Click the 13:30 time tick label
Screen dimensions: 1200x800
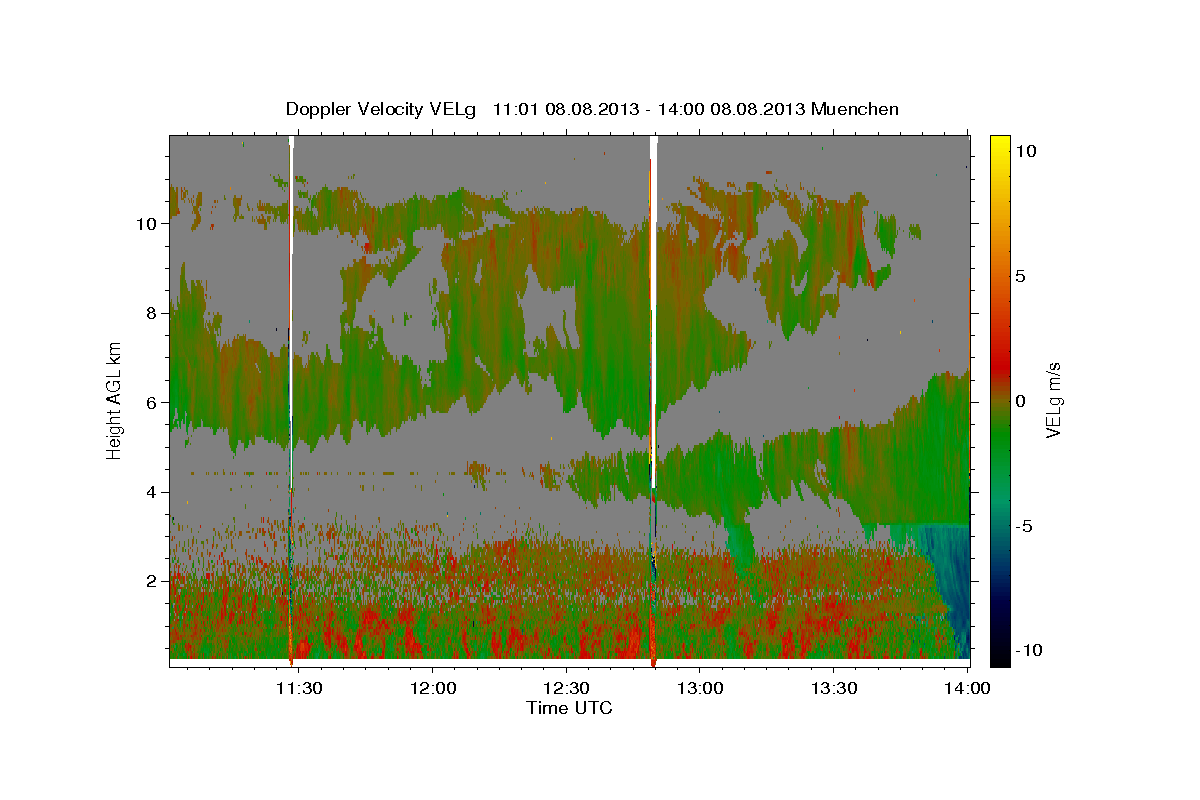[833, 688]
